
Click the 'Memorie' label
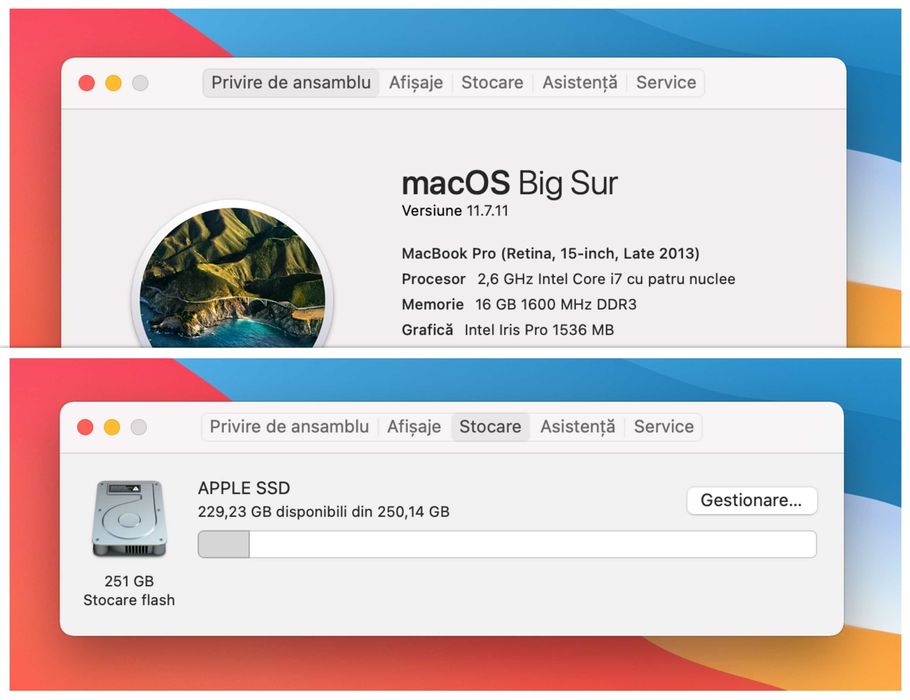(432, 305)
